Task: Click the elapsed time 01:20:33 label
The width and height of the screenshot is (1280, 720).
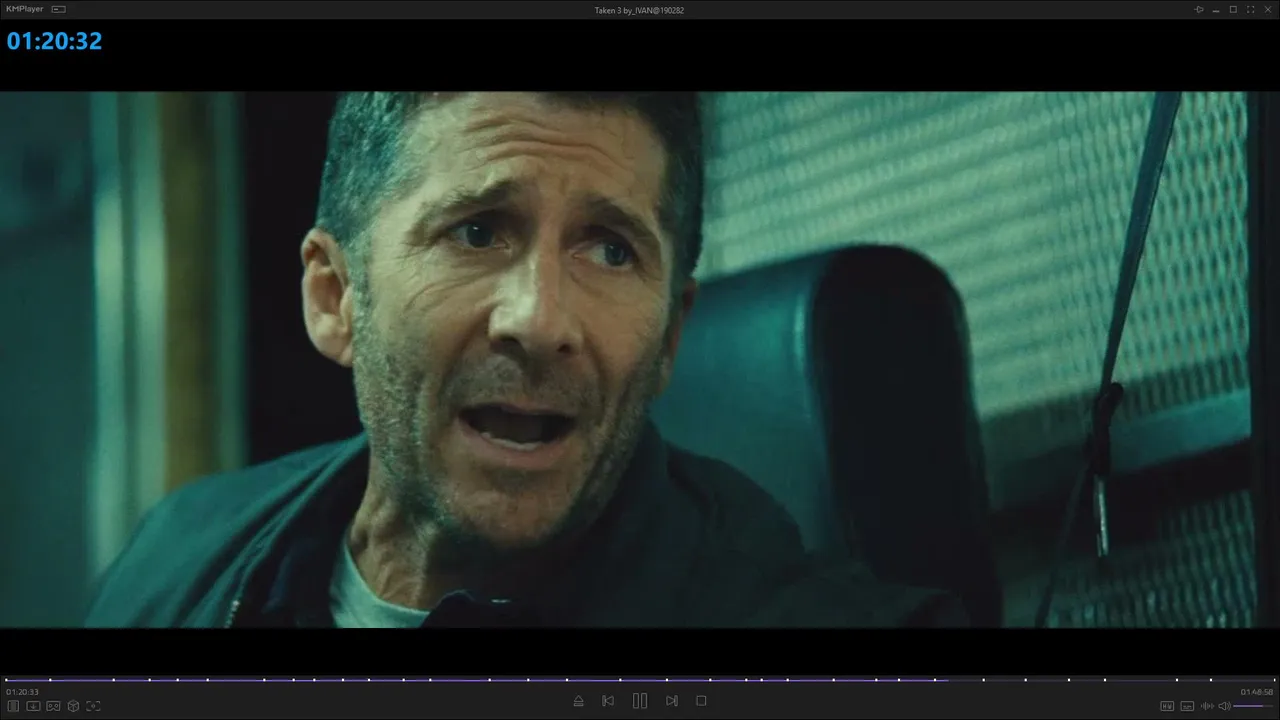Action: click(22, 692)
